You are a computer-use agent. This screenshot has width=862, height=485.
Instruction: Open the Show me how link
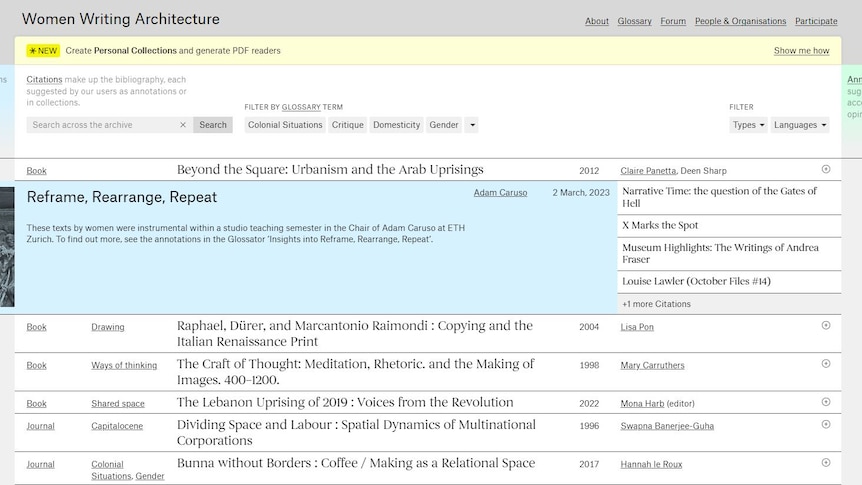[801, 51]
